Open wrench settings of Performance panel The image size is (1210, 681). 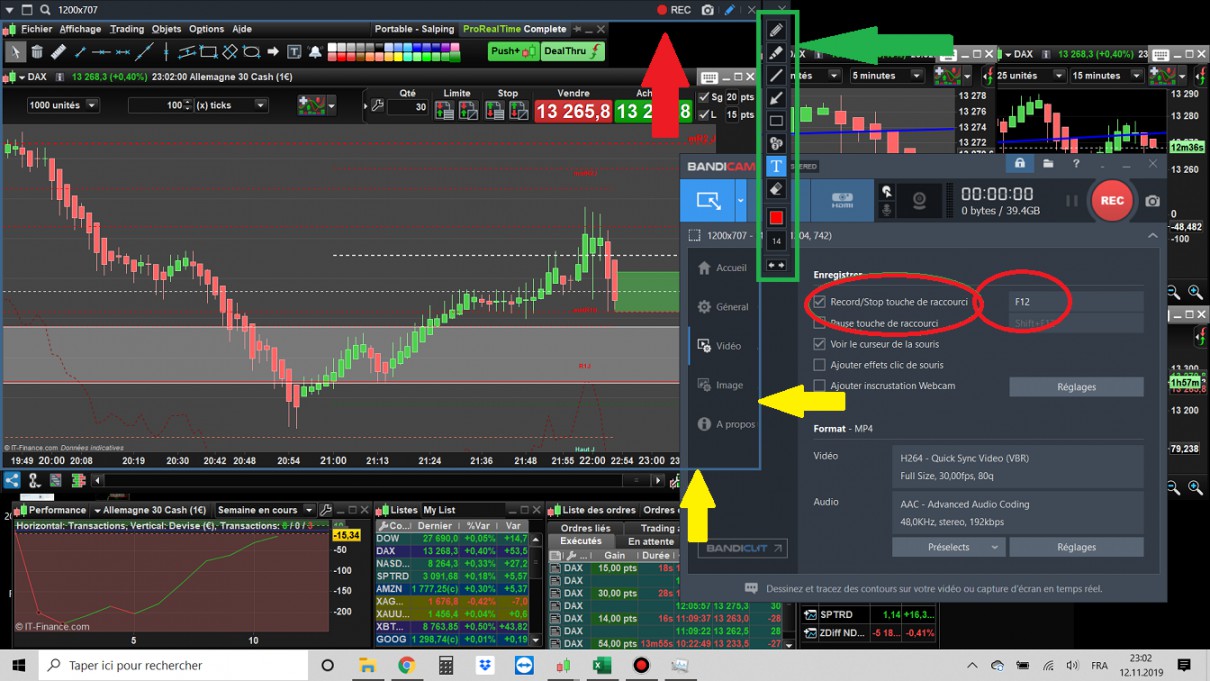326,510
